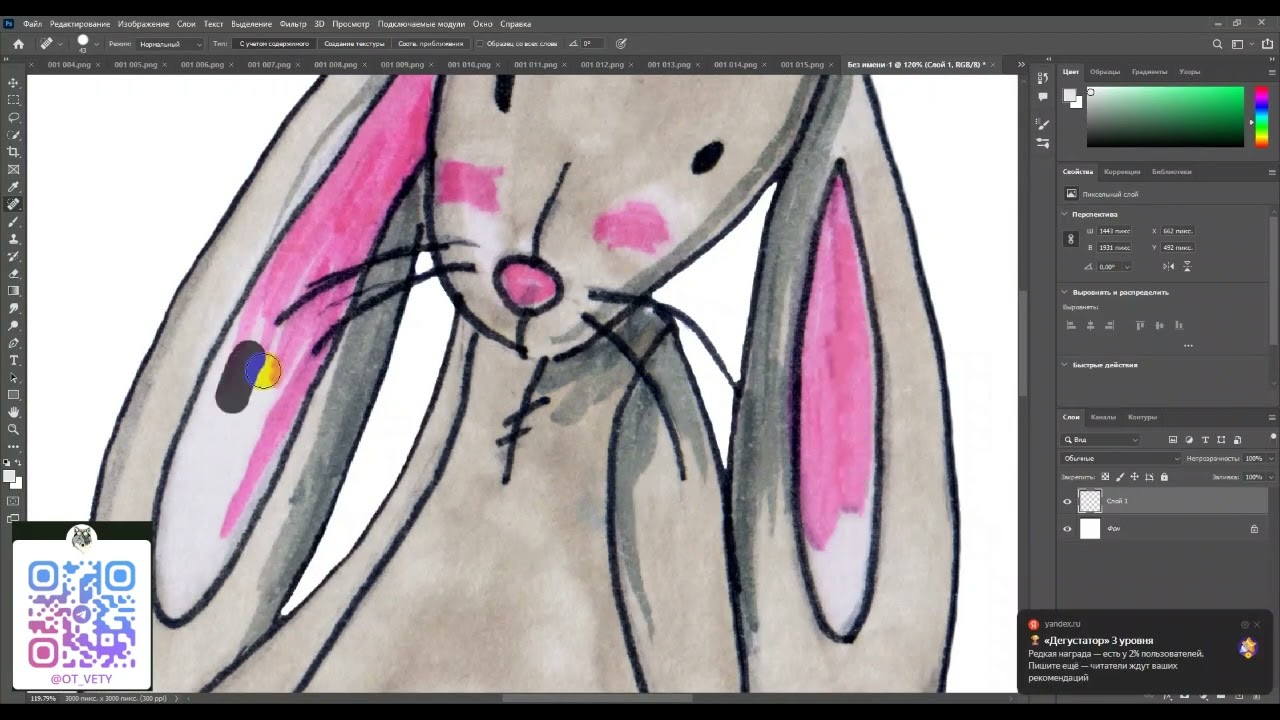Hide the 'Фон' layer eye icon
1280x720 pixels.
[1067, 529]
